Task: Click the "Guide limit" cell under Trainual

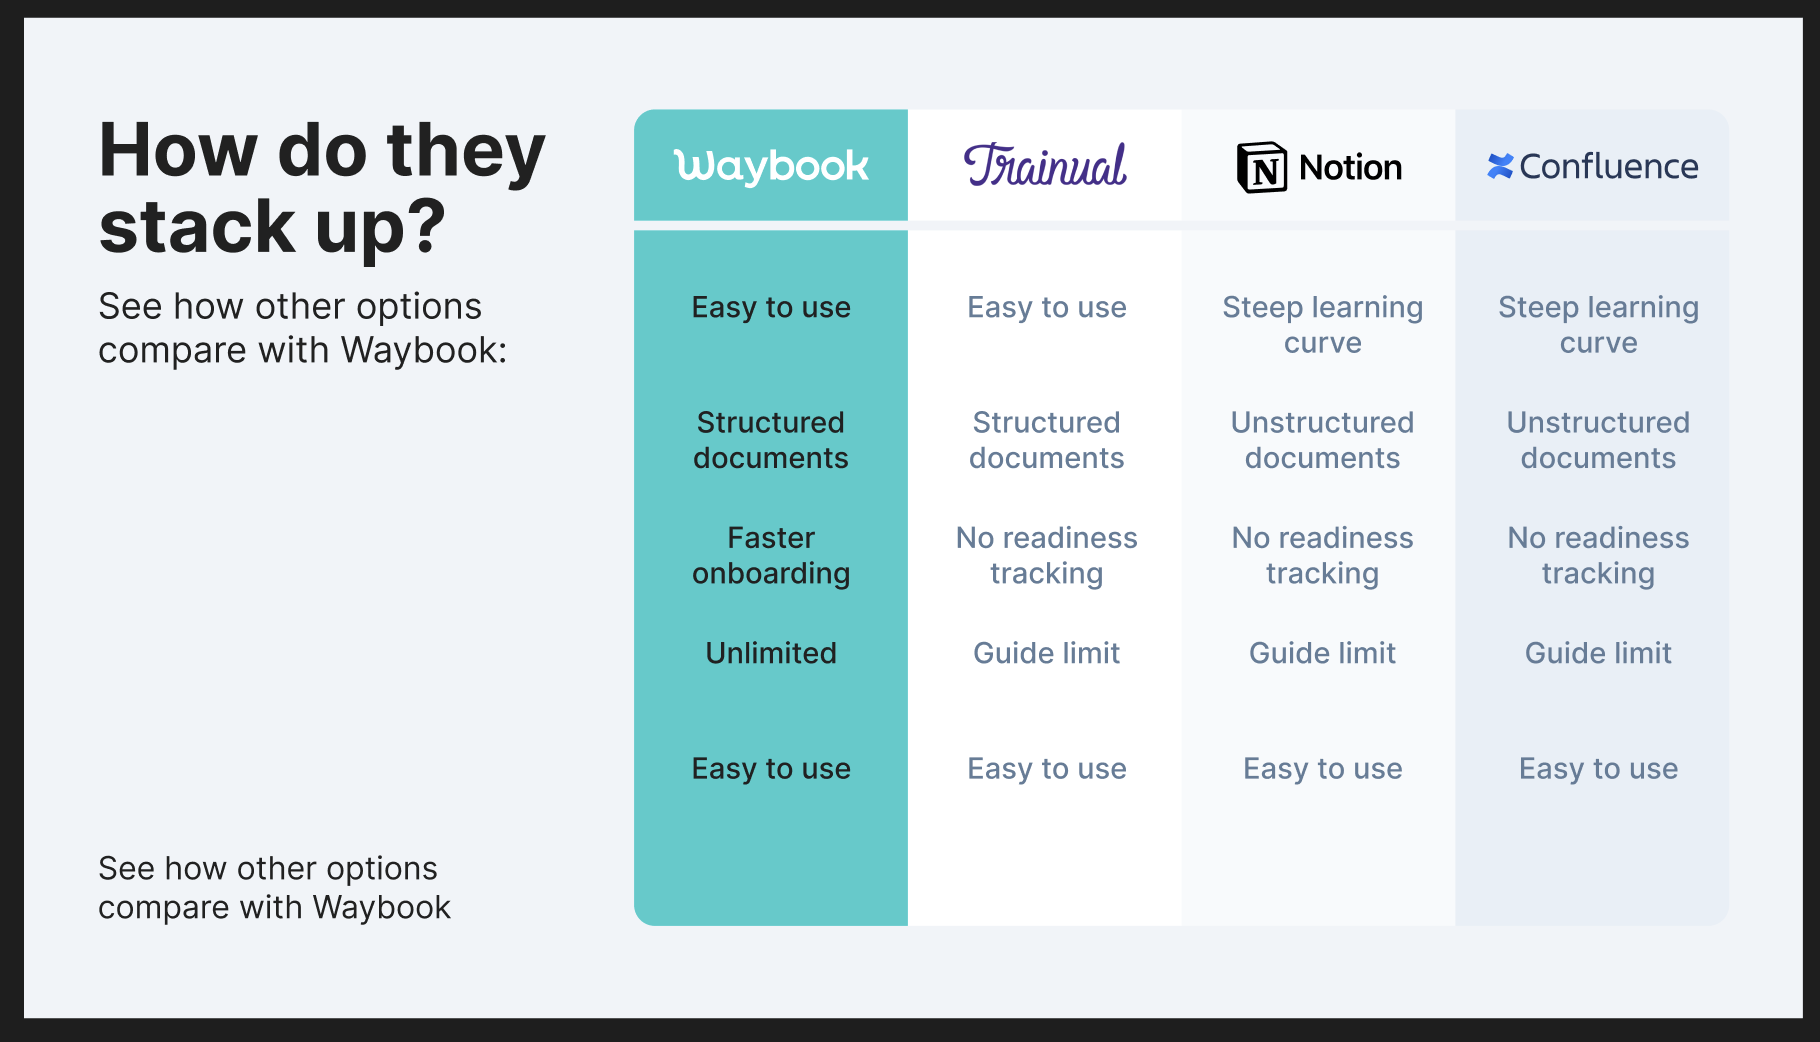Action: pyautogui.click(x=1046, y=653)
